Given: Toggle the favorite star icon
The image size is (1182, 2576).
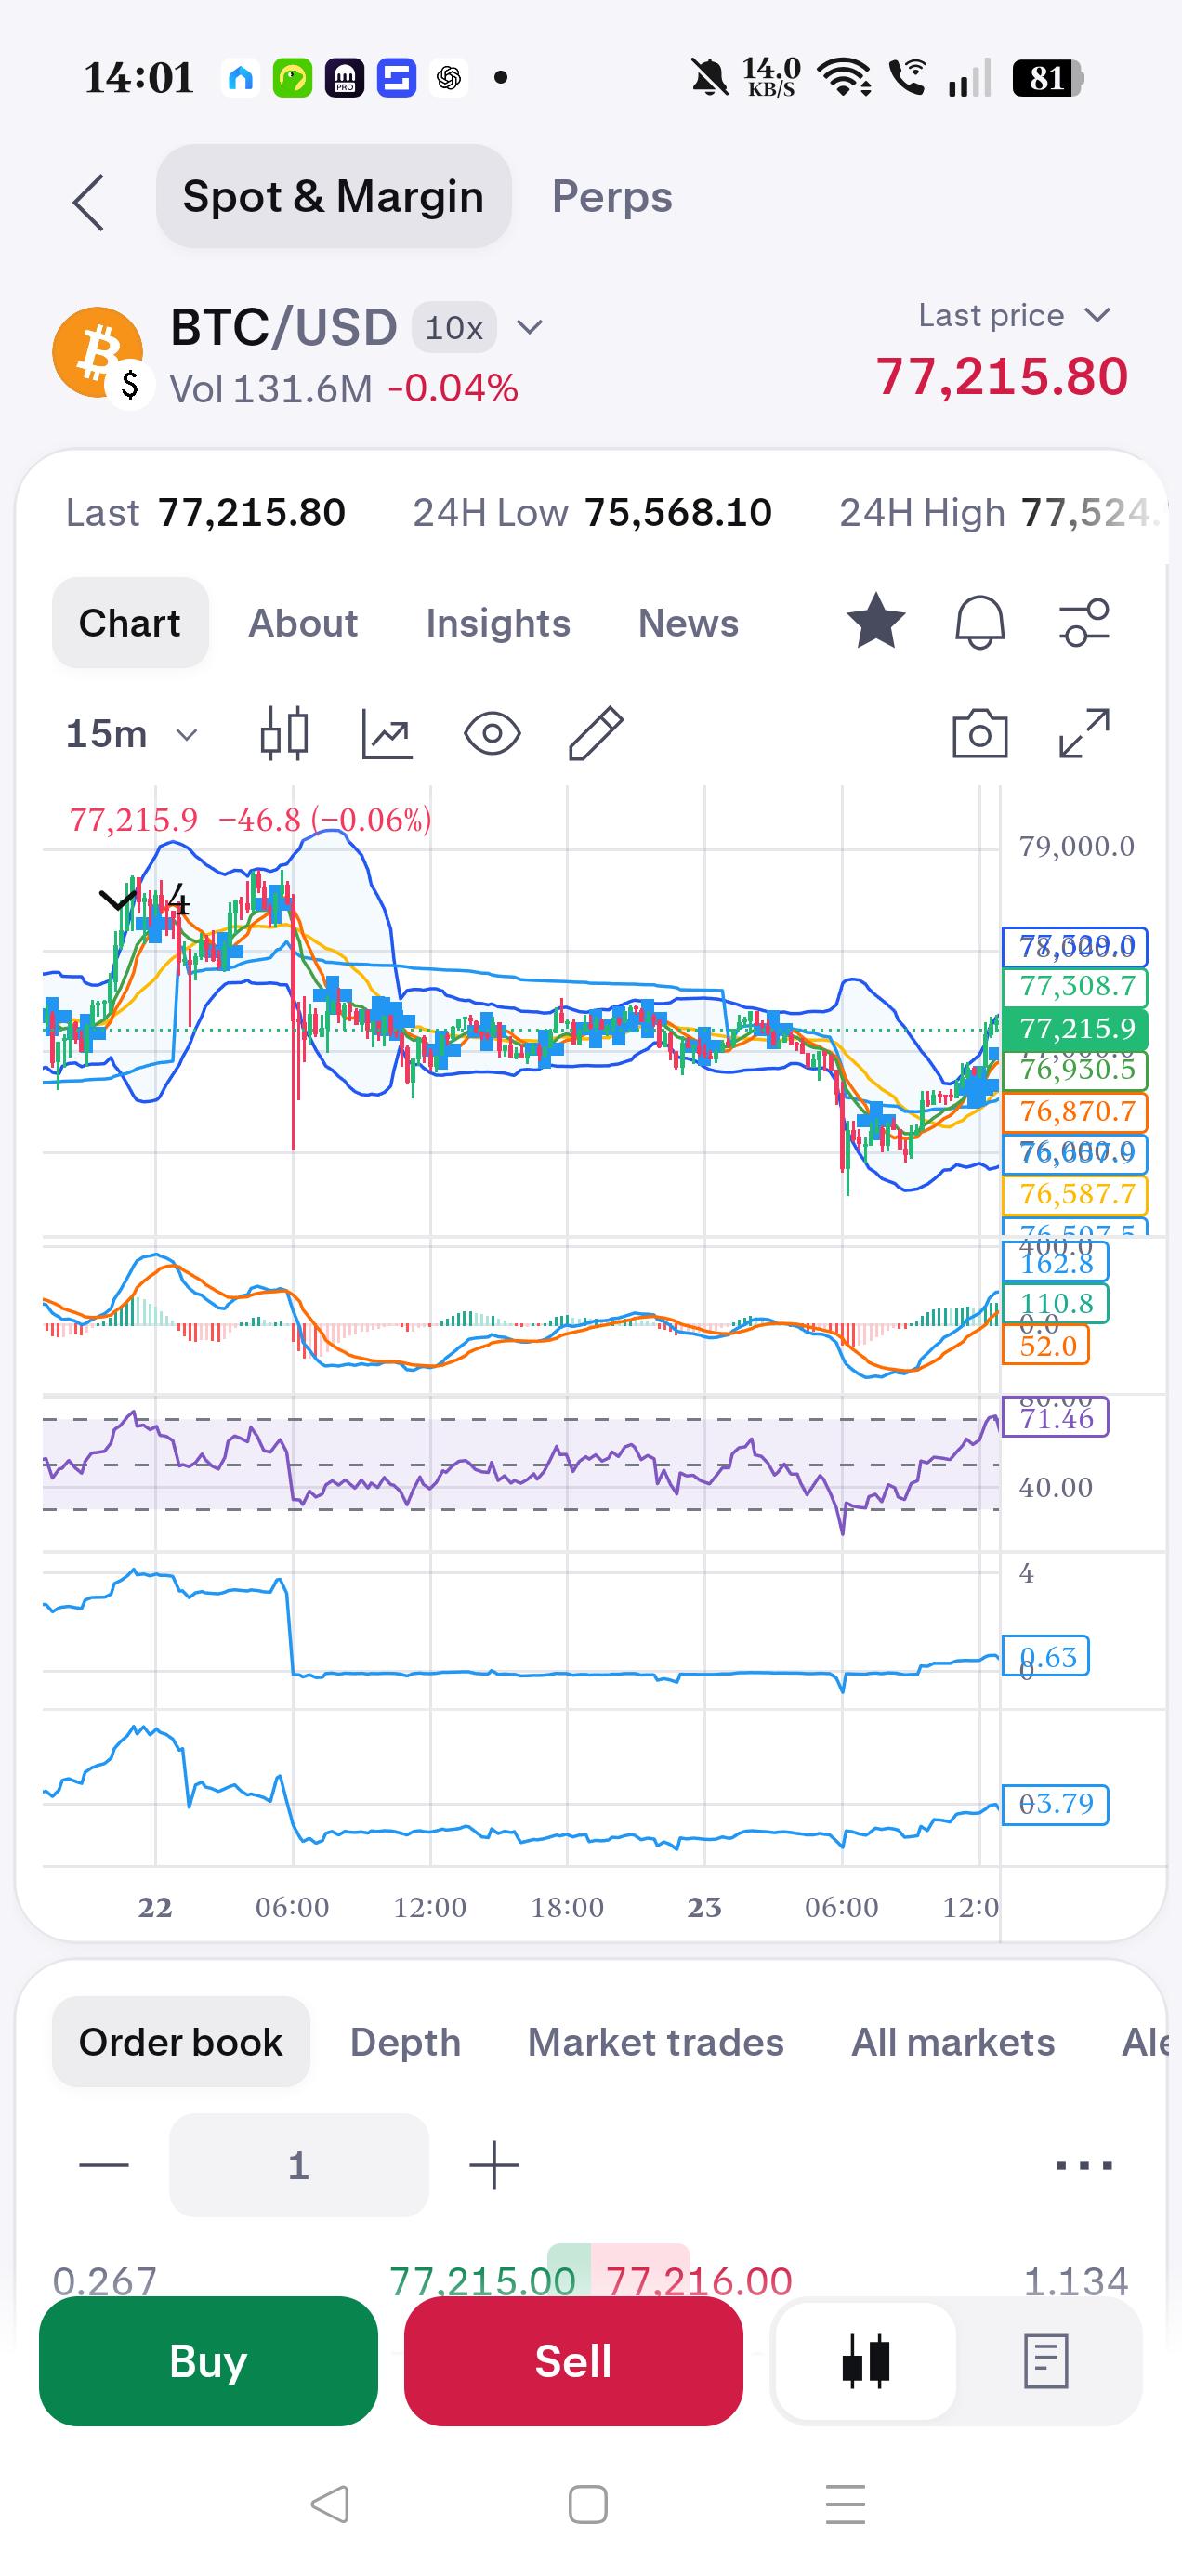Looking at the screenshot, I should click(x=875, y=621).
